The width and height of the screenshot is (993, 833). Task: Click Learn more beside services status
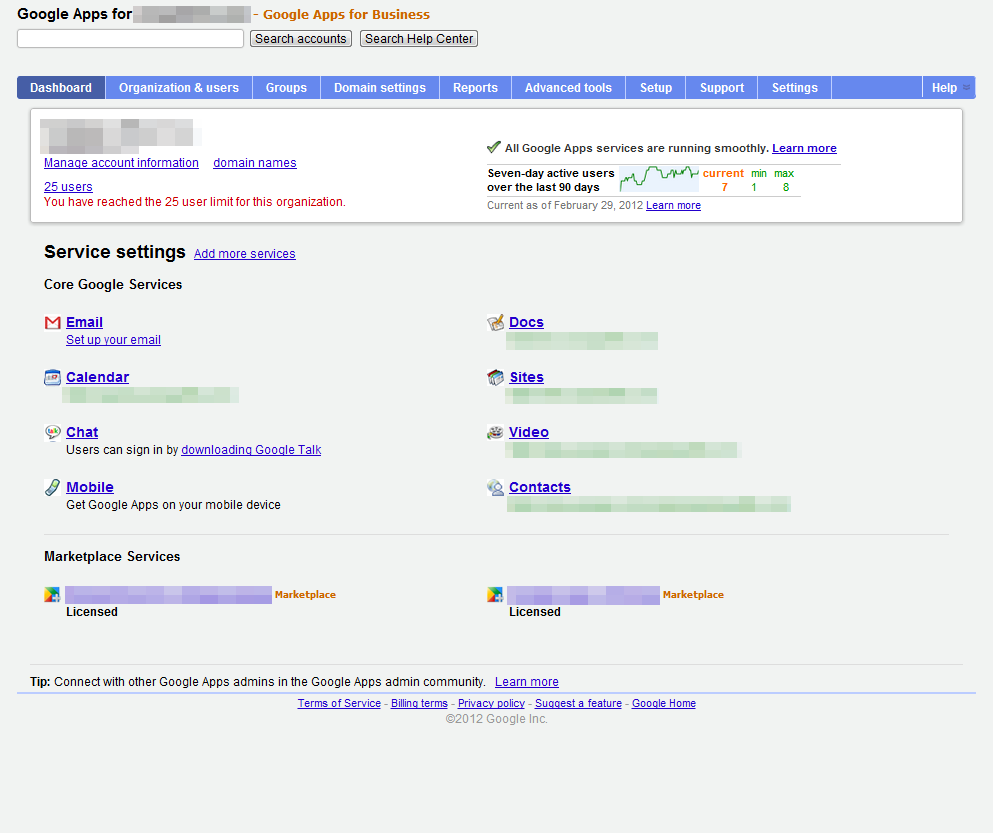(804, 148)
